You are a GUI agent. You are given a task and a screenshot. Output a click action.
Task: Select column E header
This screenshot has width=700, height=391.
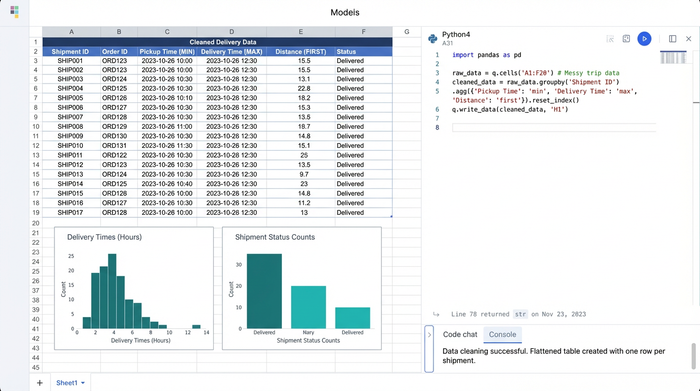tap(301, 32)
